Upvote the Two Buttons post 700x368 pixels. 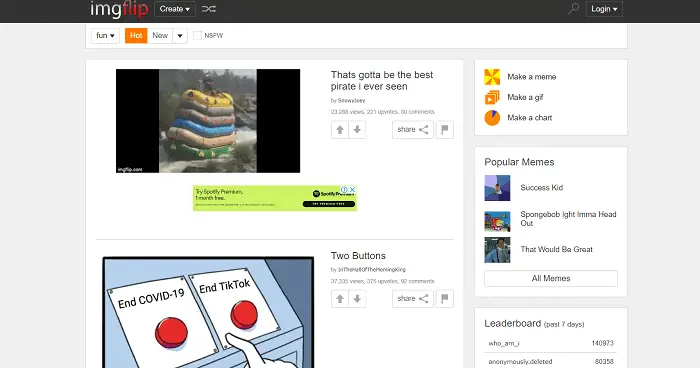click(340, 299)
